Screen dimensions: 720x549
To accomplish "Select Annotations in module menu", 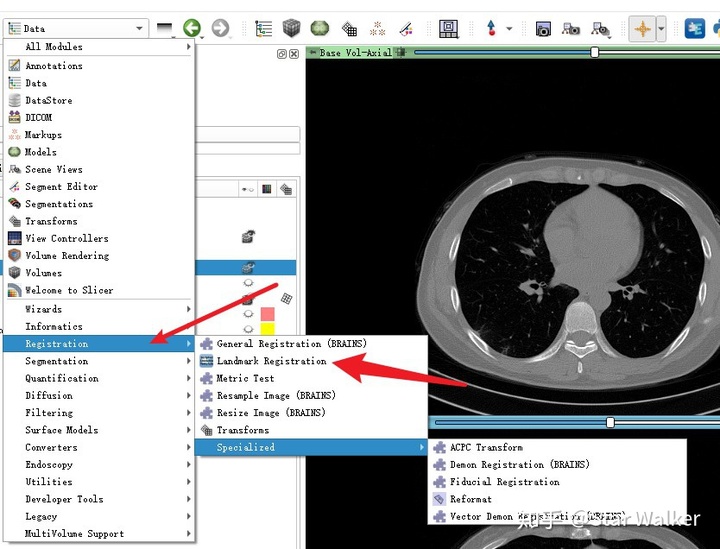I will point(99,66).
